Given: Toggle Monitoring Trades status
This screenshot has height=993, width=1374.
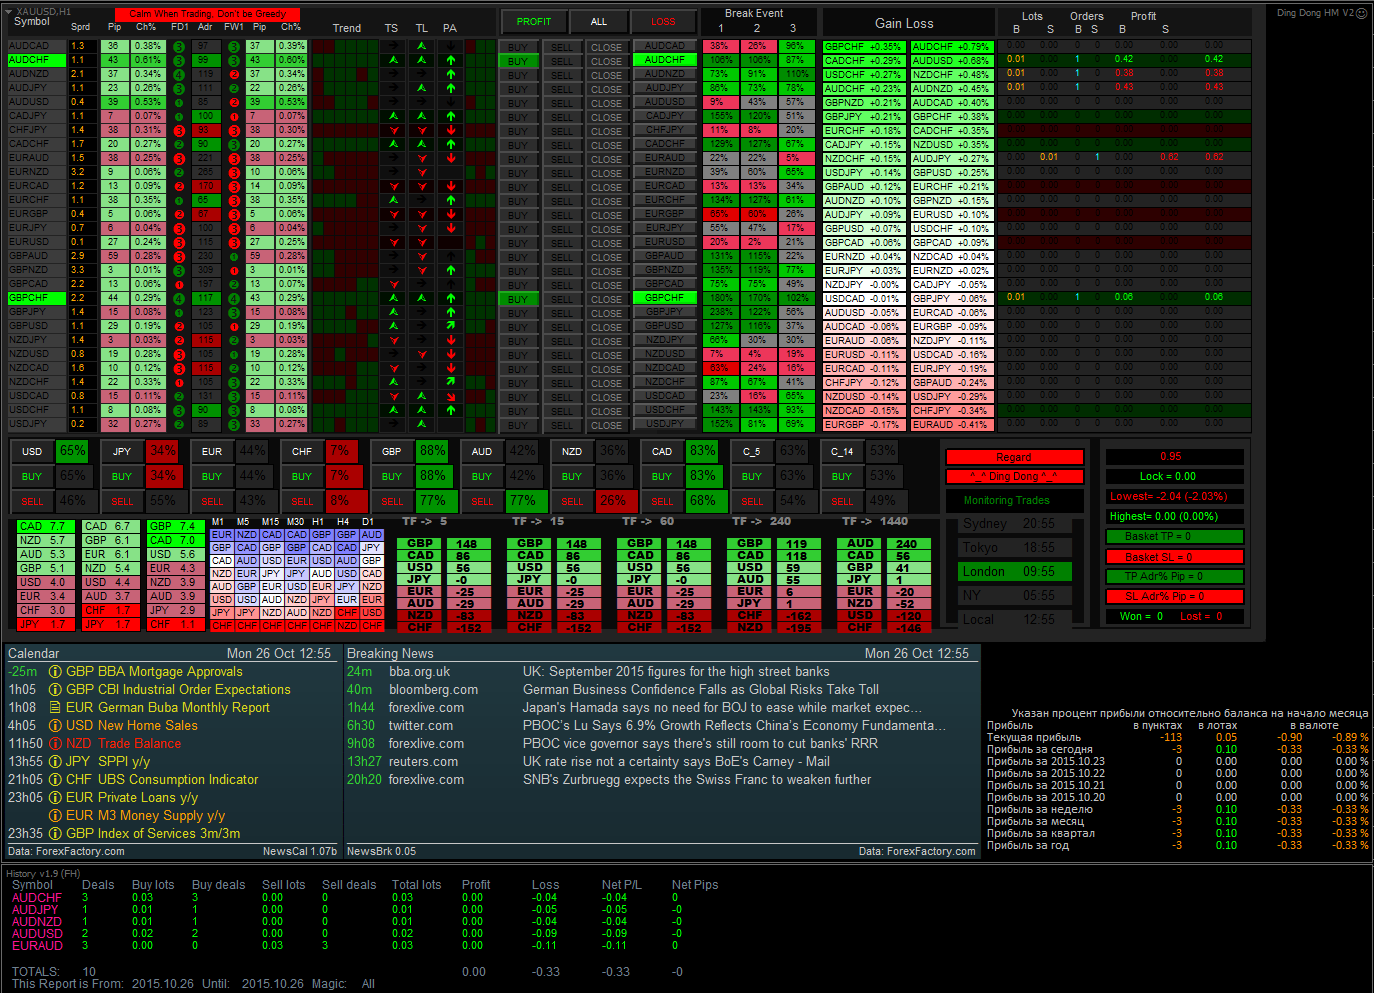Looking at the screenshot, I should pos(1014,500).
